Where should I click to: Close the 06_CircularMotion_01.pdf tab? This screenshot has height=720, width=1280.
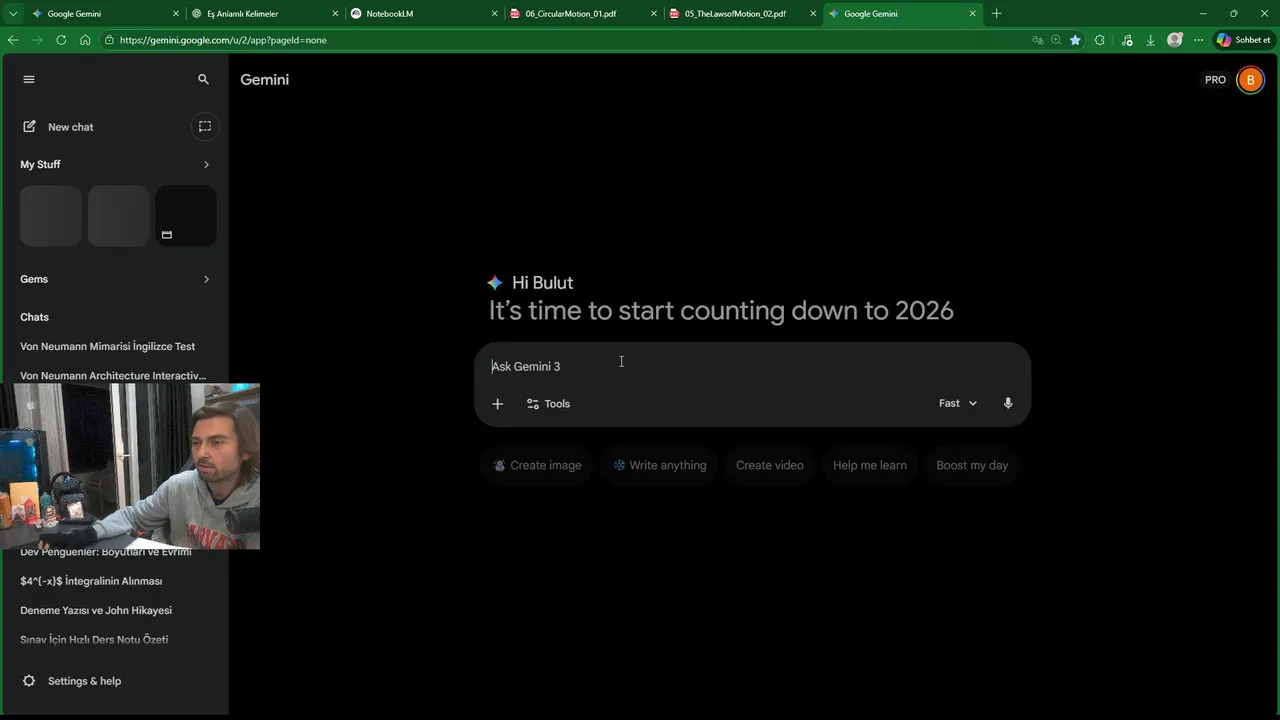coord(654,14)
